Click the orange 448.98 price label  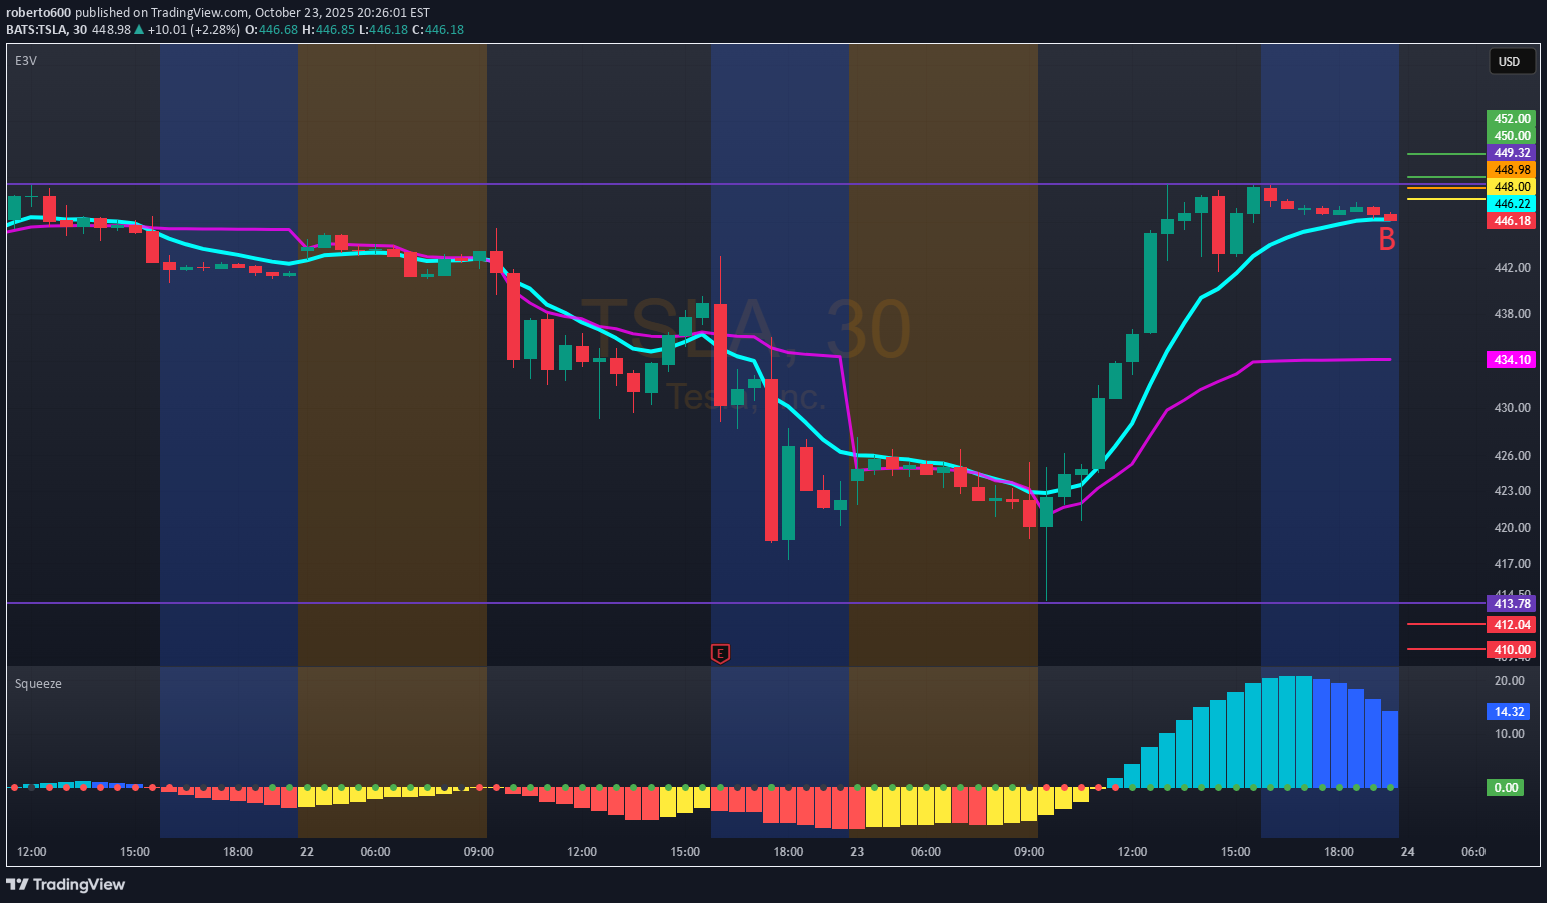[1511, 170]
